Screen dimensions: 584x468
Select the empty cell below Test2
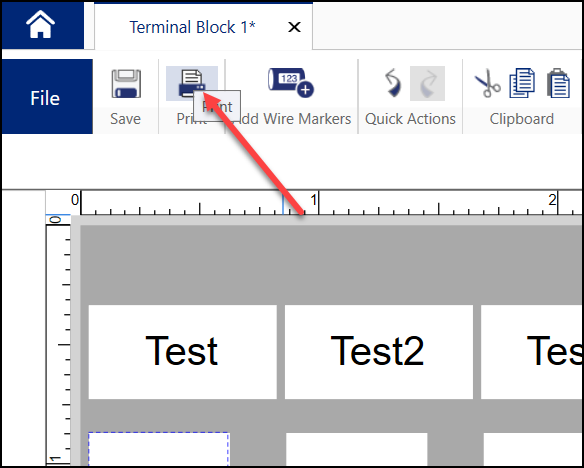356,449
